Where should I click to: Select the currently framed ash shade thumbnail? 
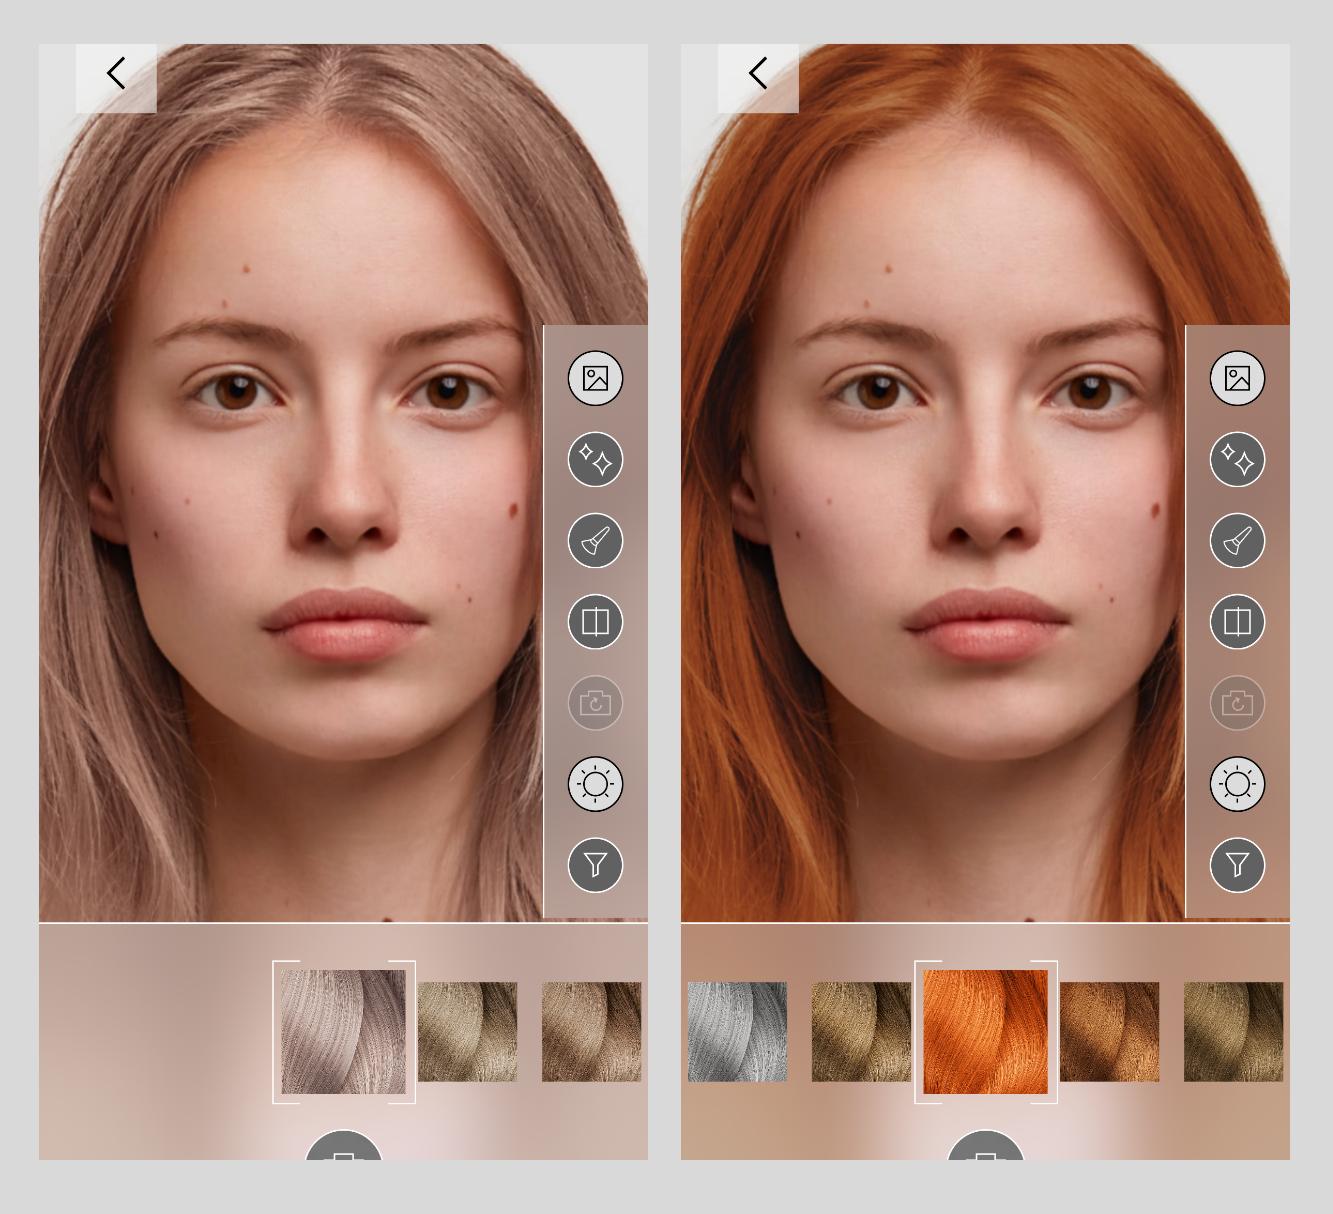click(343, 1033)
